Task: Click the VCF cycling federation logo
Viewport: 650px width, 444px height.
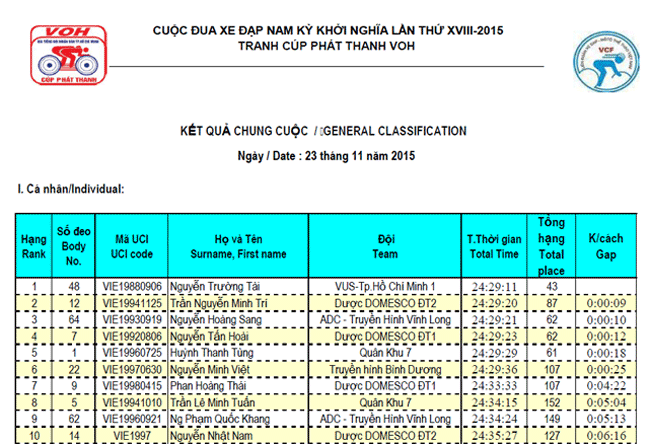Action: coord(606,61)
